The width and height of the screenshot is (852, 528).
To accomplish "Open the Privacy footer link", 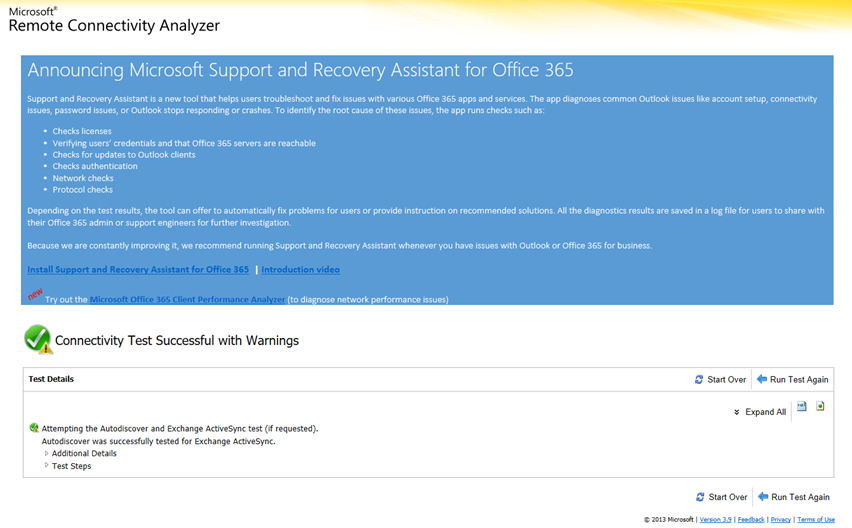I will coord(781,520).
